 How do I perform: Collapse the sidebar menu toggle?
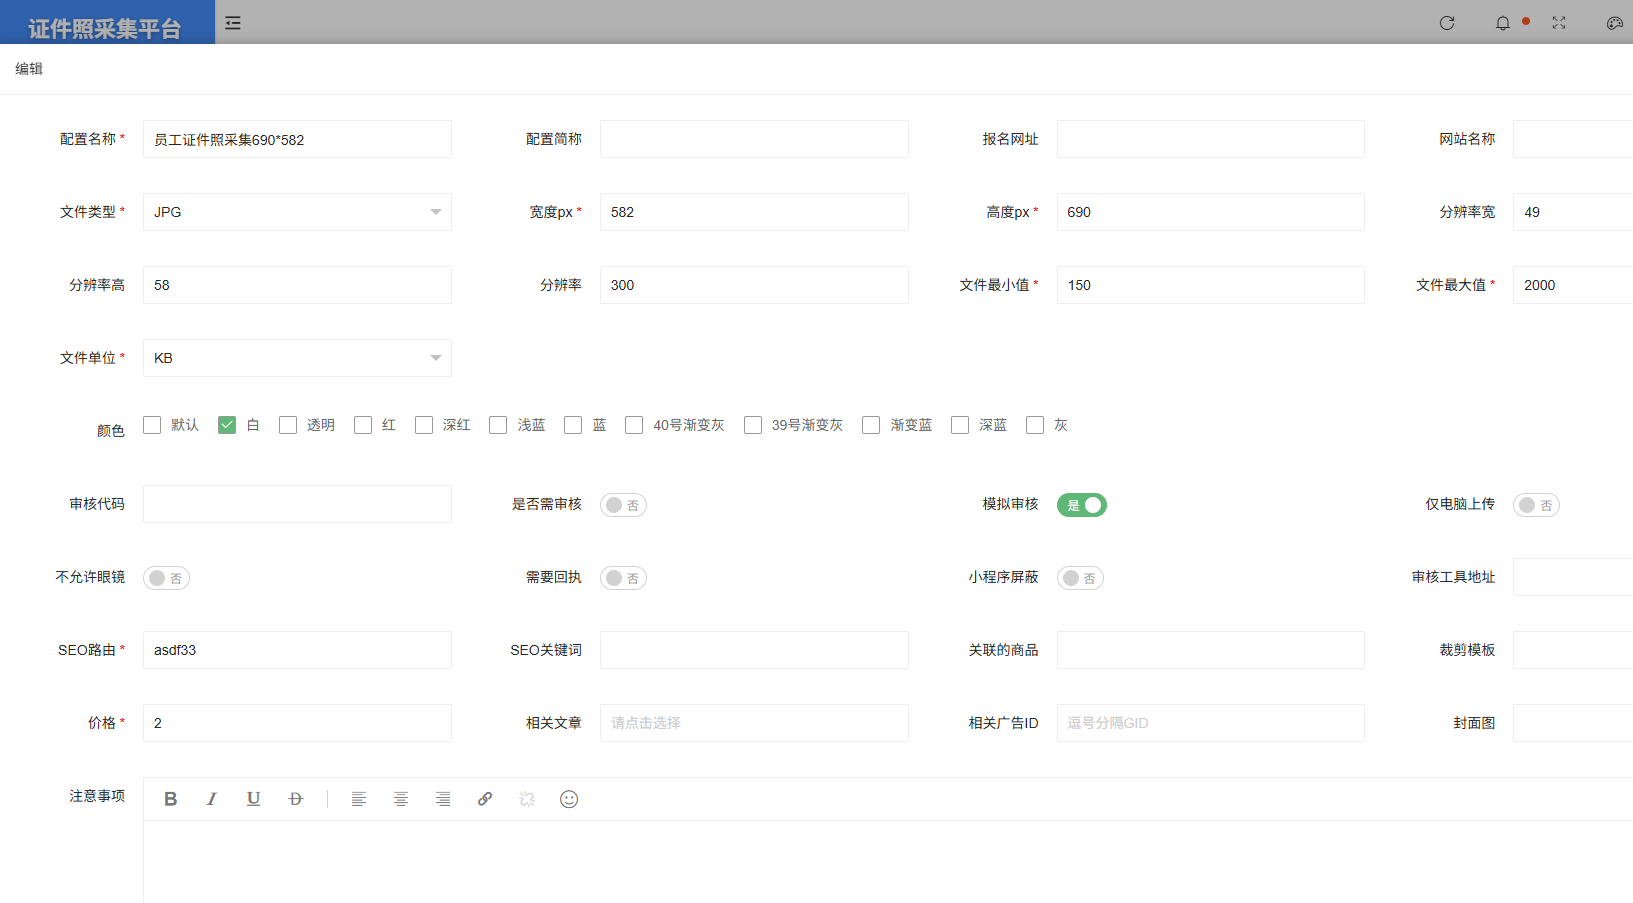[x=233, y=23]
